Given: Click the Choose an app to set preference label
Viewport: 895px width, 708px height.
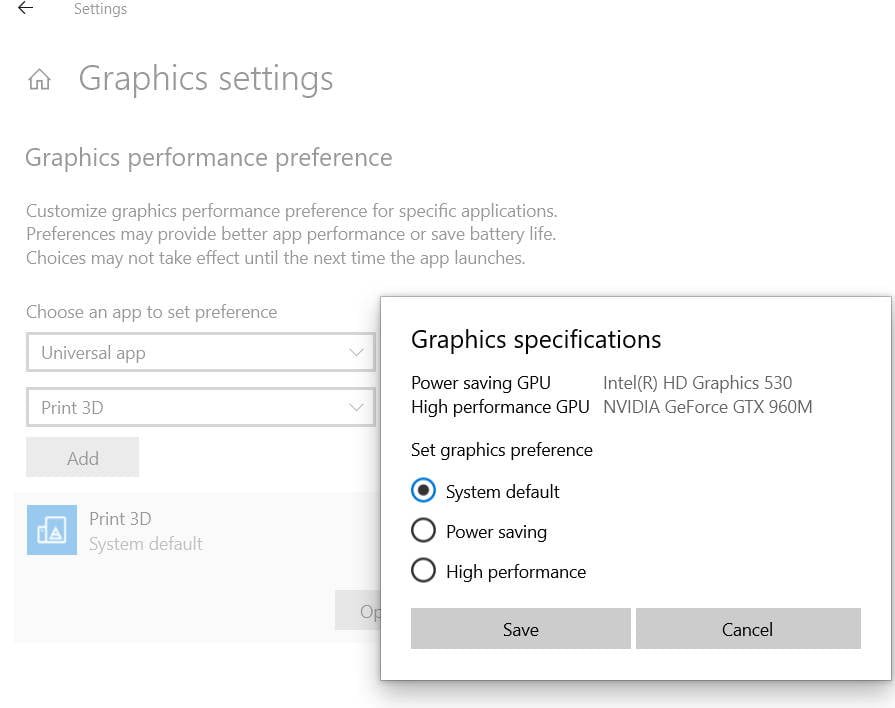Looking at the screenshot, I should (x=152, y=312).
